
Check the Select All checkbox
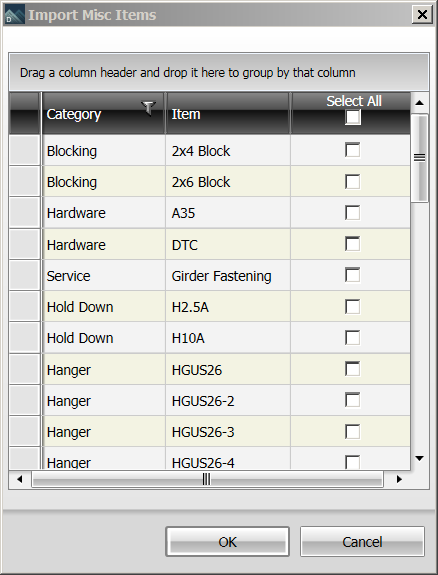point(353,118)
